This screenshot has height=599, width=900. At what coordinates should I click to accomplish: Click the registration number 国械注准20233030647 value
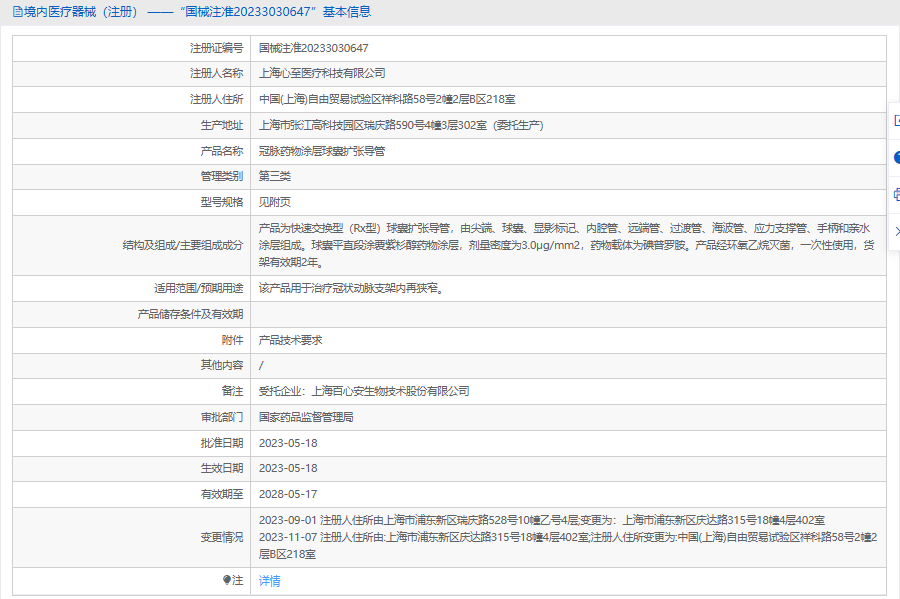[x=313, y=48]
